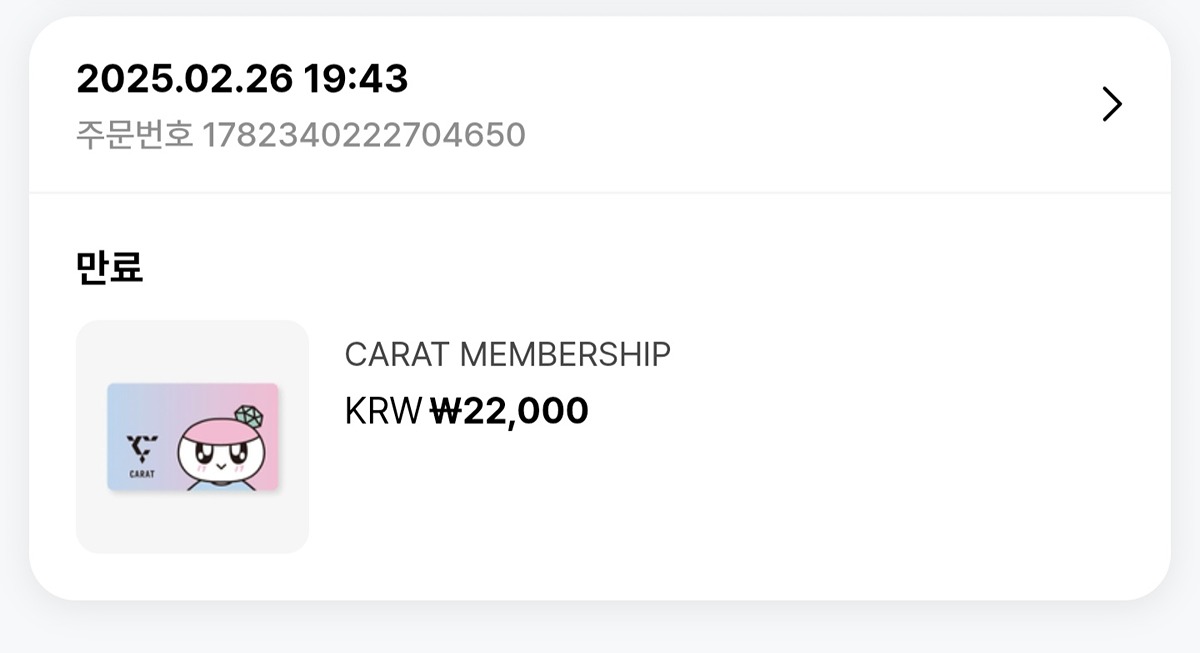Viewport: 1200px width, 653px height.
Task: Click the 2025.02.26 order date heading
Action: (x=181, y=80)
